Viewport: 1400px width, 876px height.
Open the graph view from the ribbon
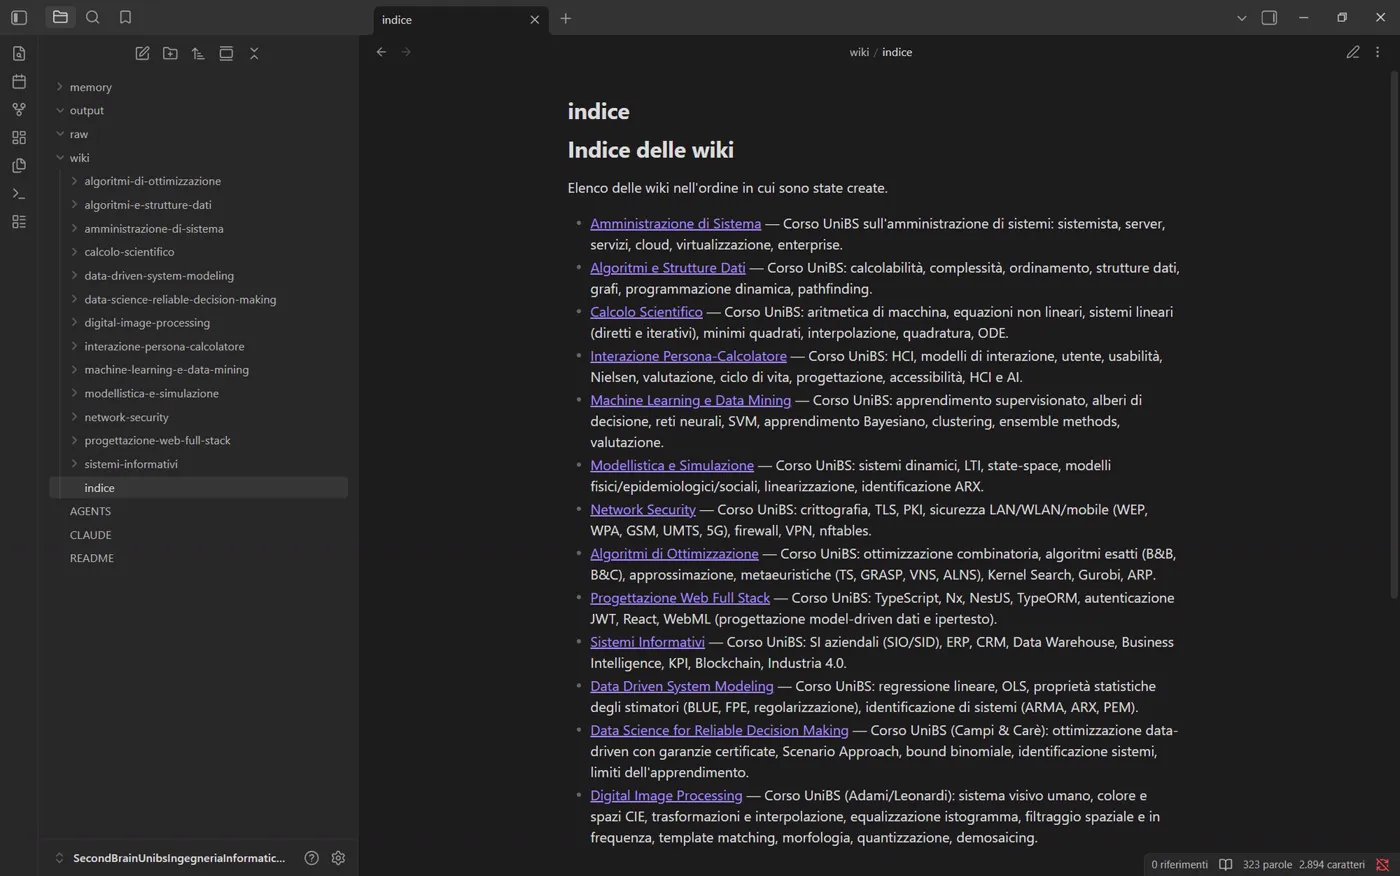(19, 109)
